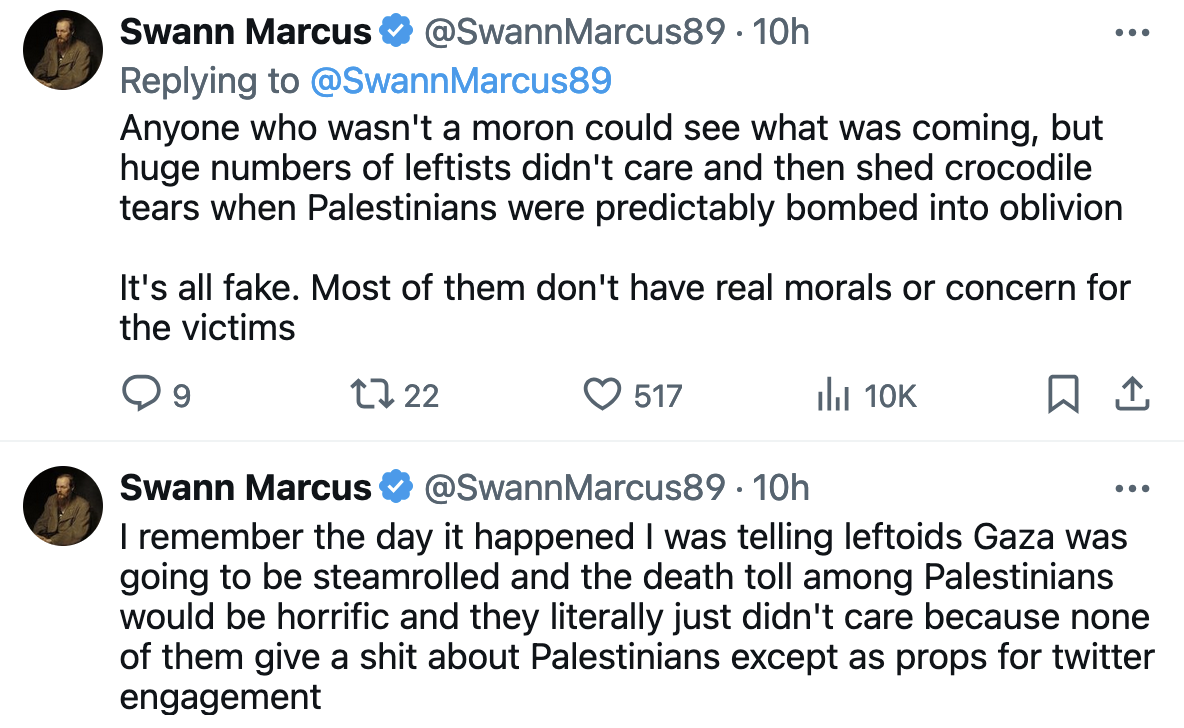Click the @SwannMarcus89 link after "Replying to"
The image size is (1184, 728).
click(460, 81)
